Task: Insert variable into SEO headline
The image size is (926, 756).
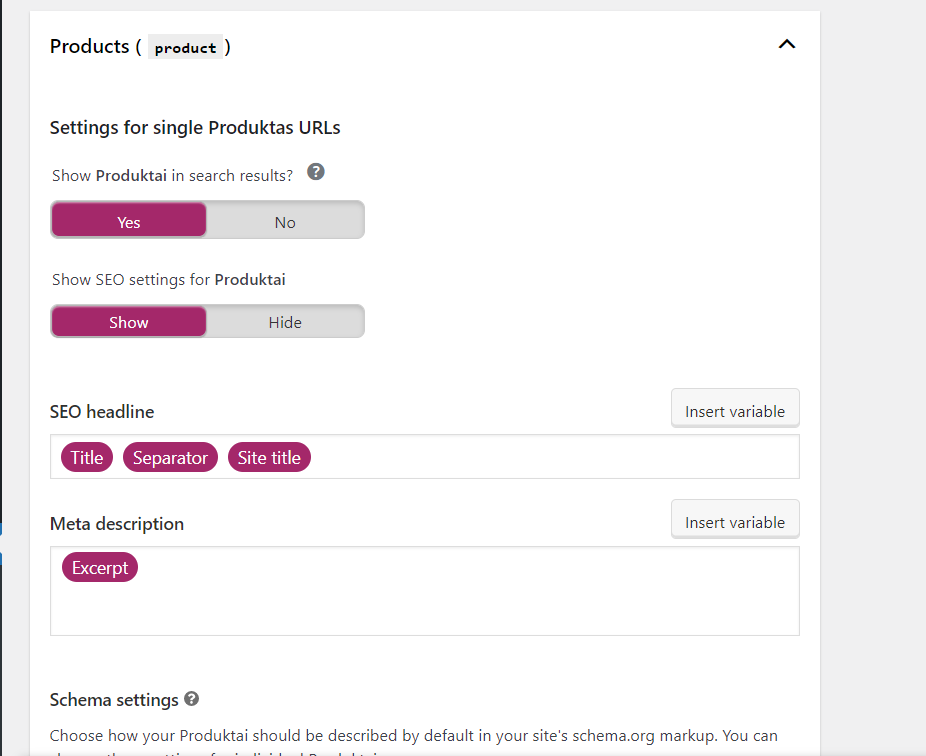Action: (x=734, y=410)
